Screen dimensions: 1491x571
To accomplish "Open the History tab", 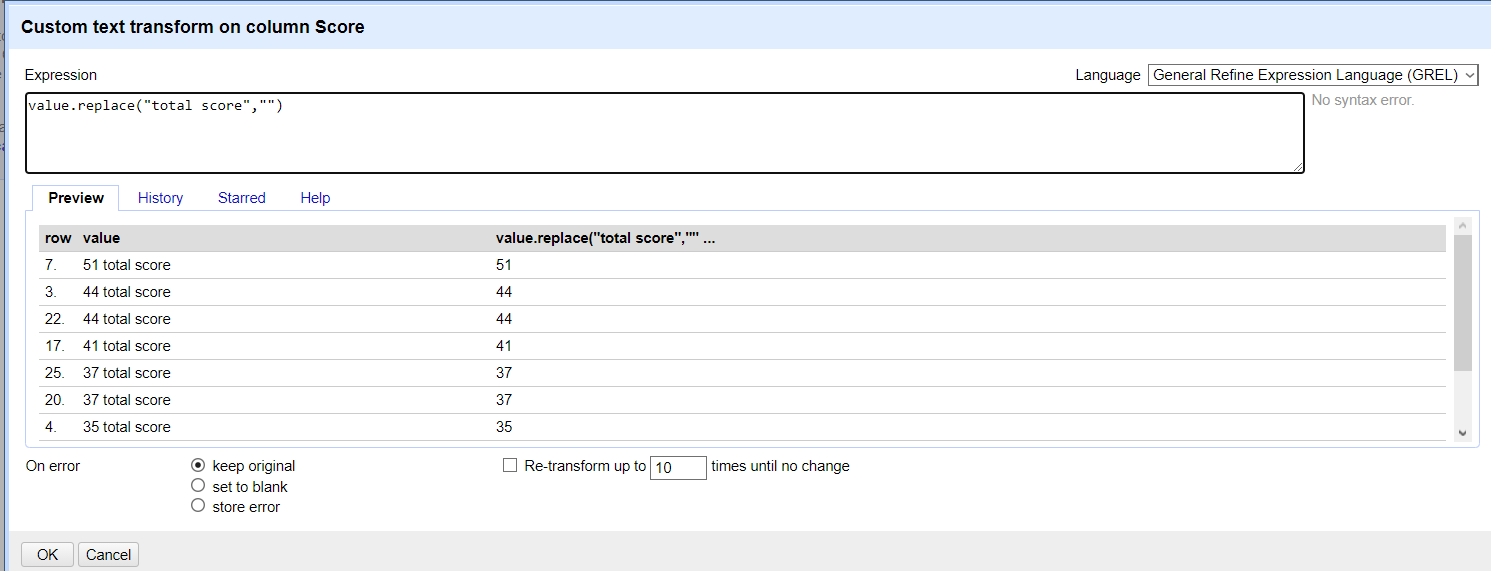I will coord(160,198).
